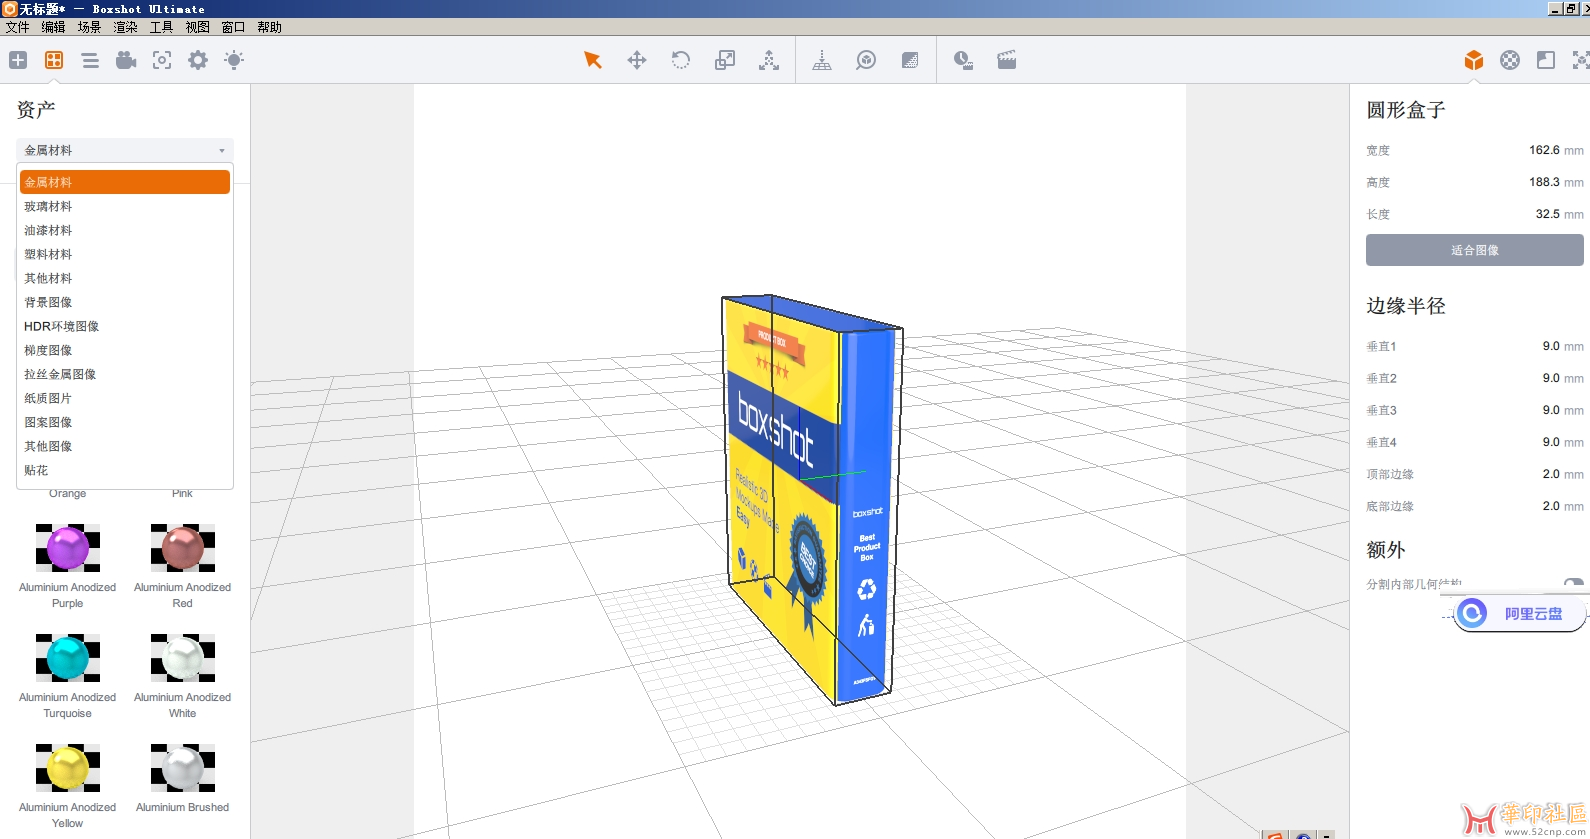Open the 帮助 menu
Viewport: 1590px width, 839px height.
[x=270, y=27]
